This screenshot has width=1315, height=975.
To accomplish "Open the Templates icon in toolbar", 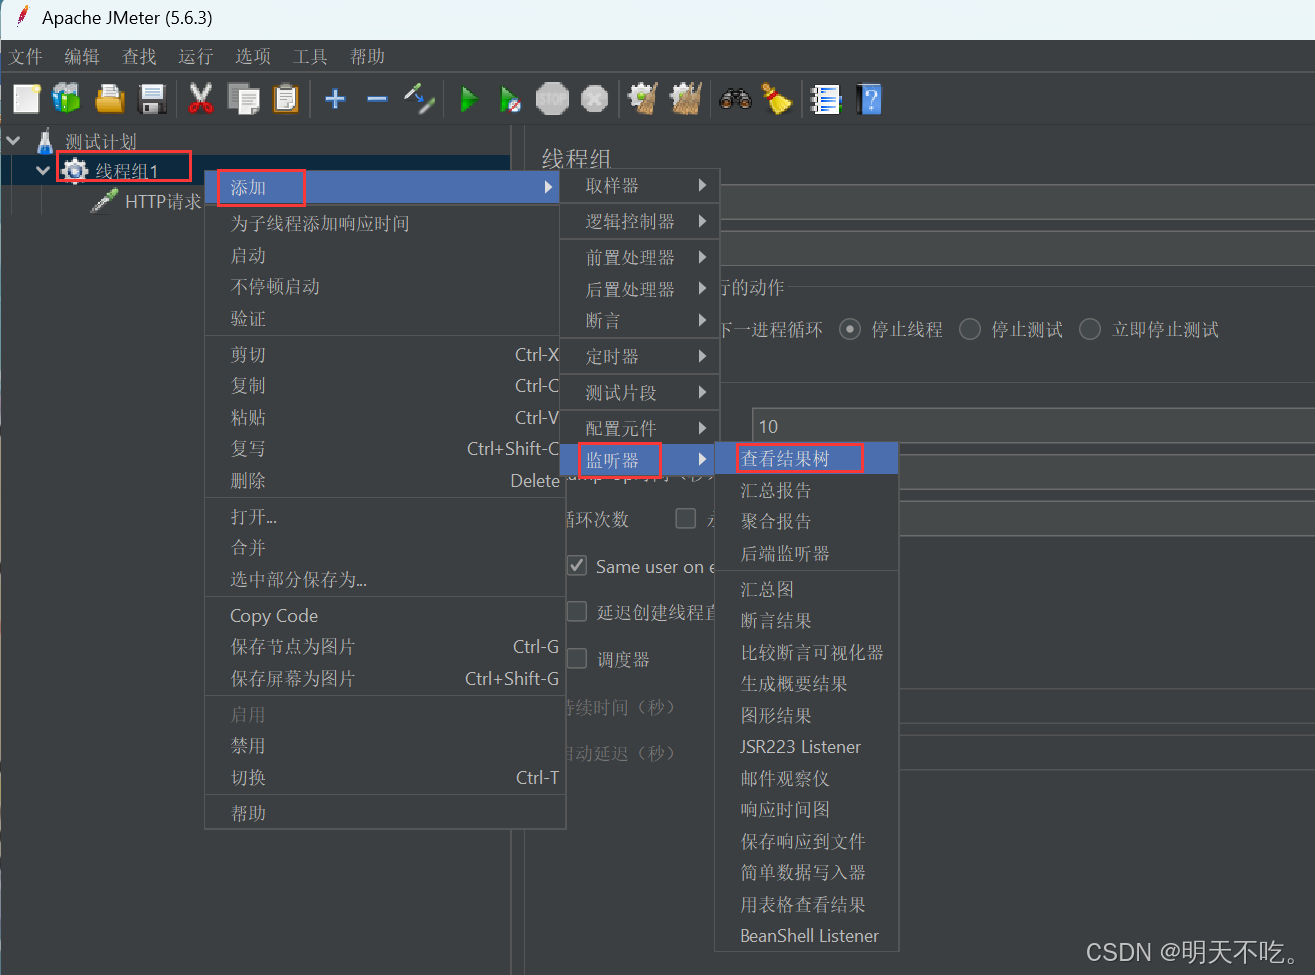I will click(66, 98).
